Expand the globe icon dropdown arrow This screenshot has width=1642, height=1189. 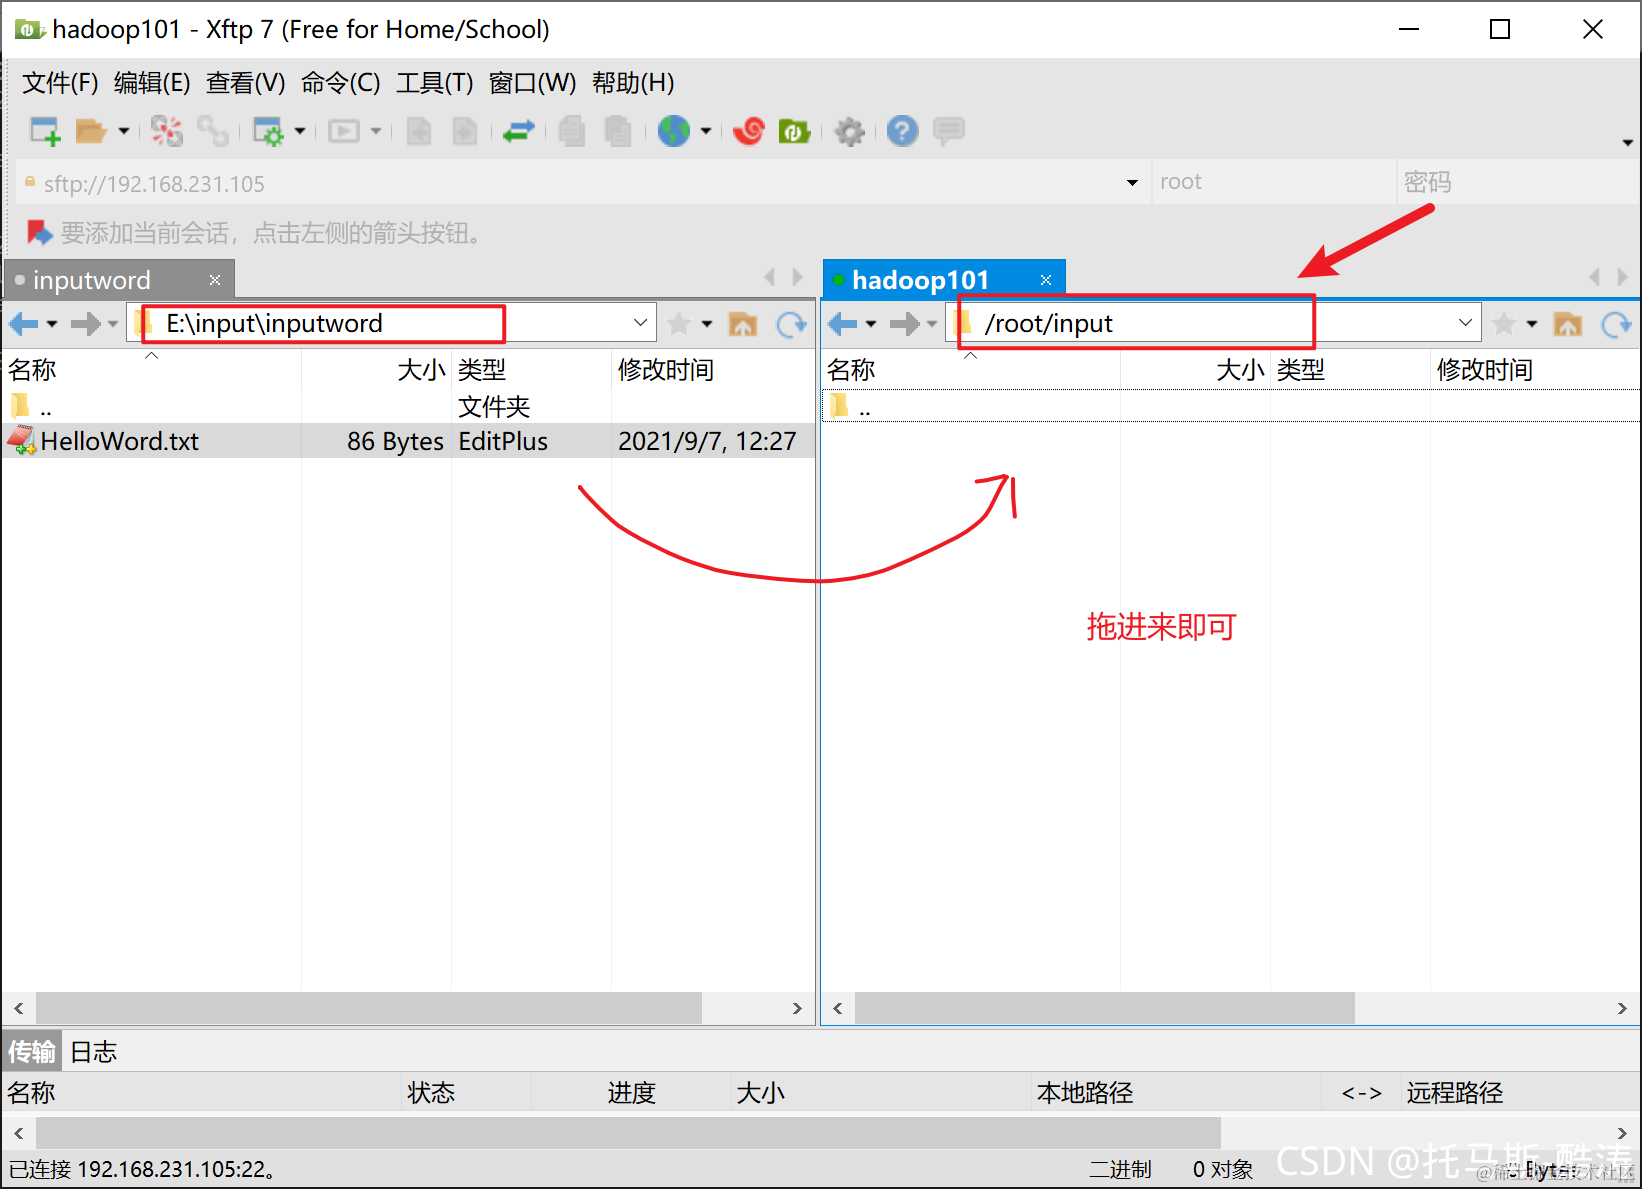(x=706, y=131)
